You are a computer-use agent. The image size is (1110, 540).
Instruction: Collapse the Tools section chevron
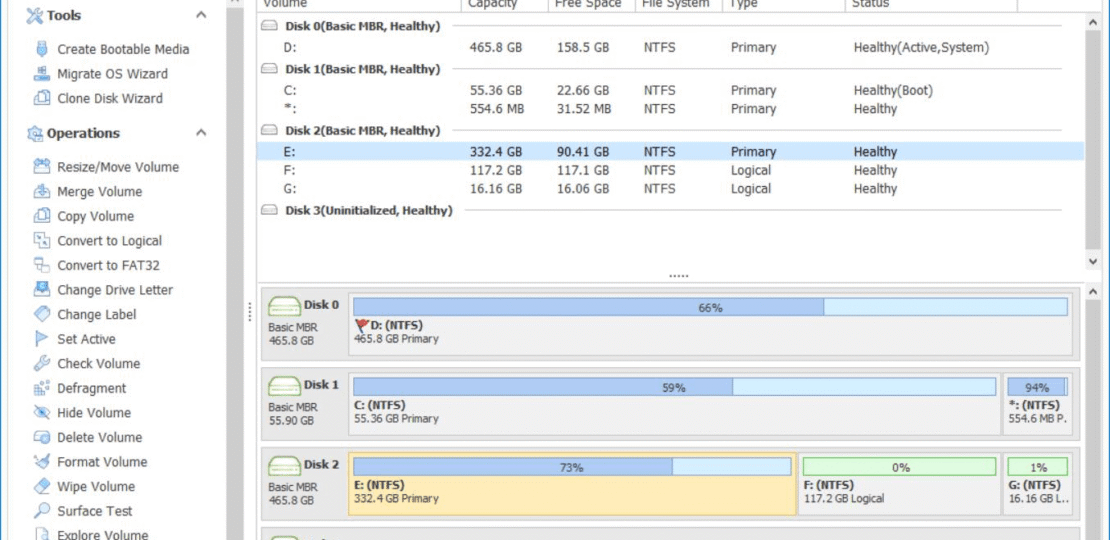pyautogui.click(x=201, y=15)
